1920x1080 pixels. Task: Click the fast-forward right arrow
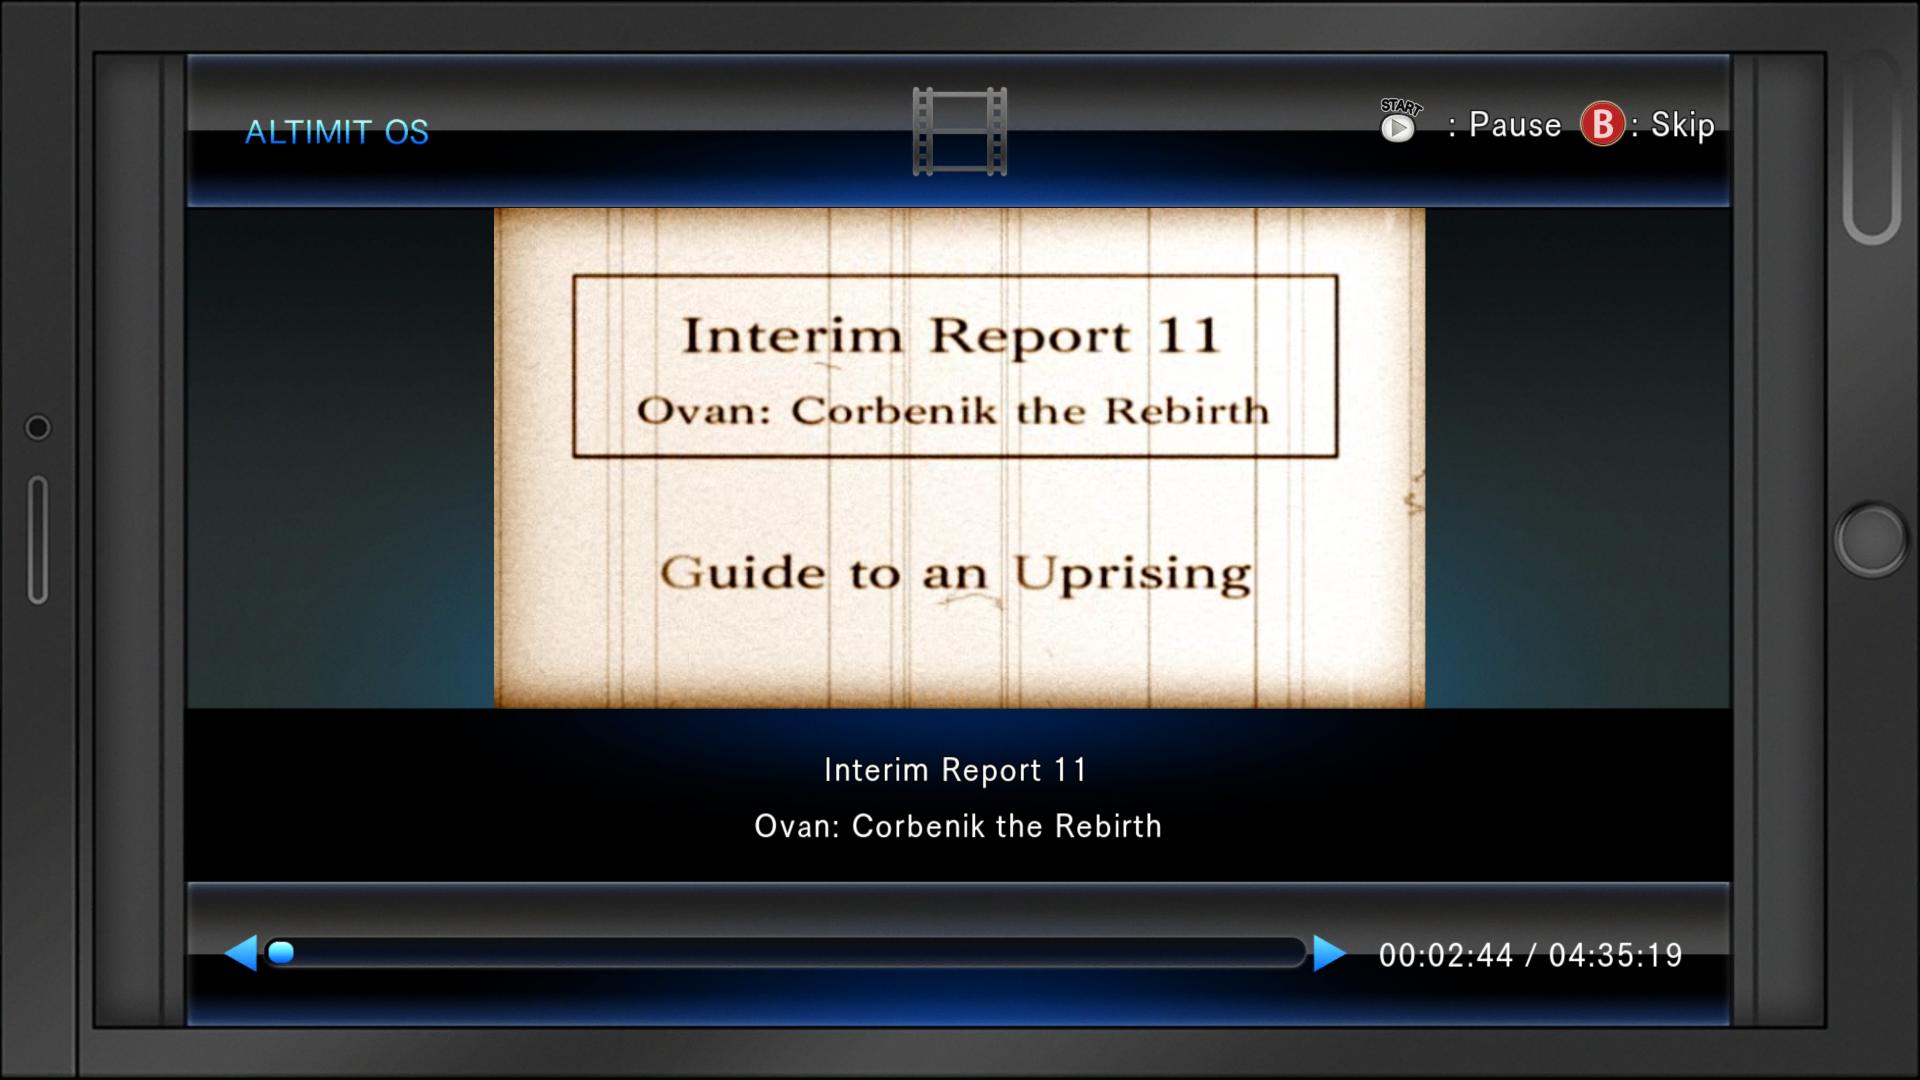click(x=1328, y=953)
